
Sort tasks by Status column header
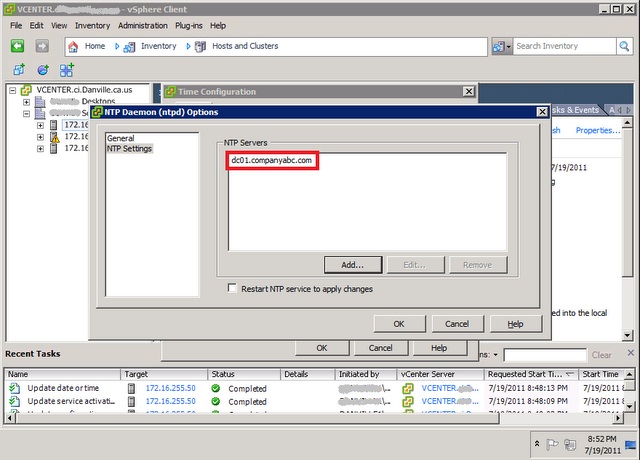(244, 374)
